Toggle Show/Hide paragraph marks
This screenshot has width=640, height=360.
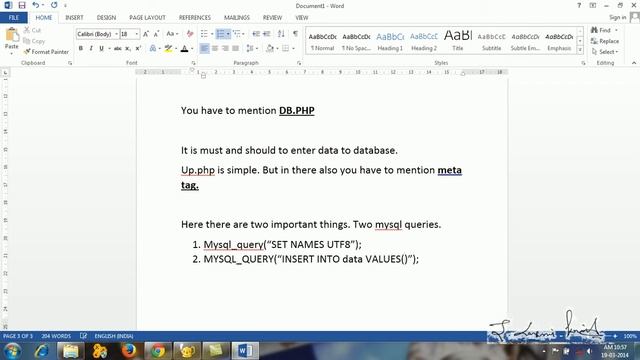click(x=295, y=34)
